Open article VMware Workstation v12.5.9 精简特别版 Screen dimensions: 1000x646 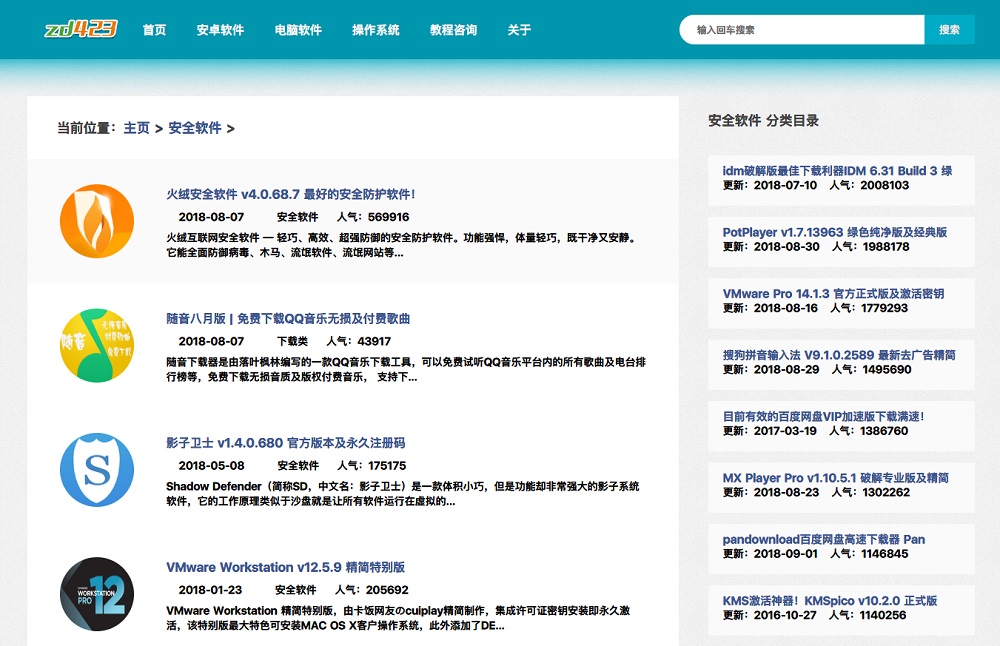[x=286, y=568]
